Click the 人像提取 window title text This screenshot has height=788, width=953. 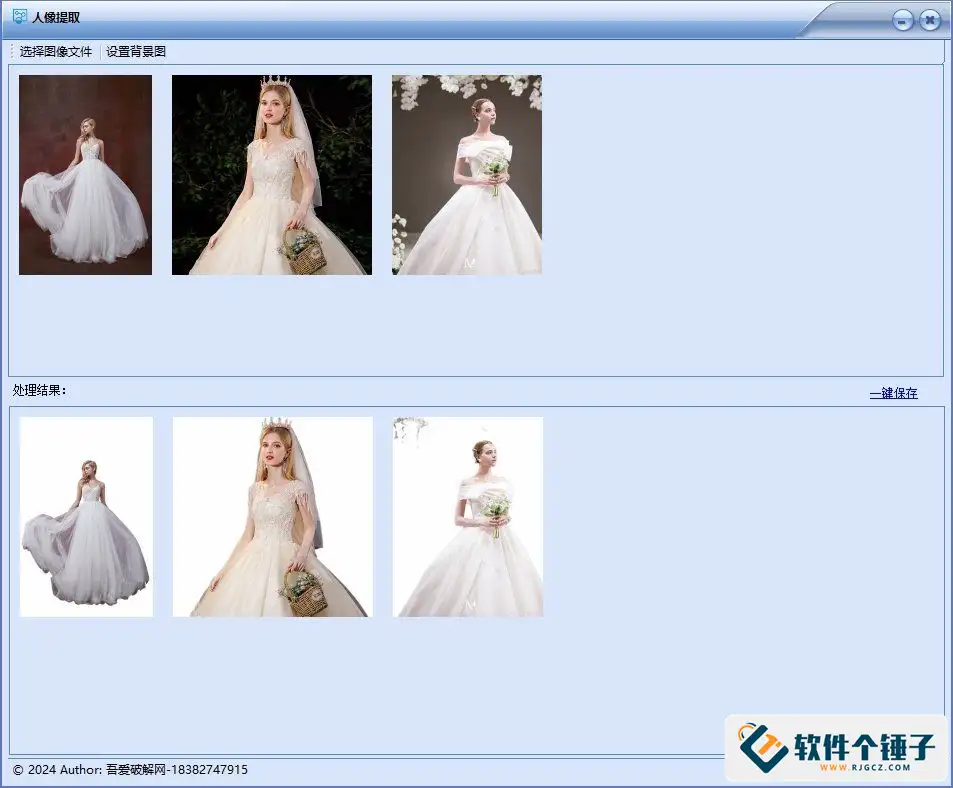(56, 17)
